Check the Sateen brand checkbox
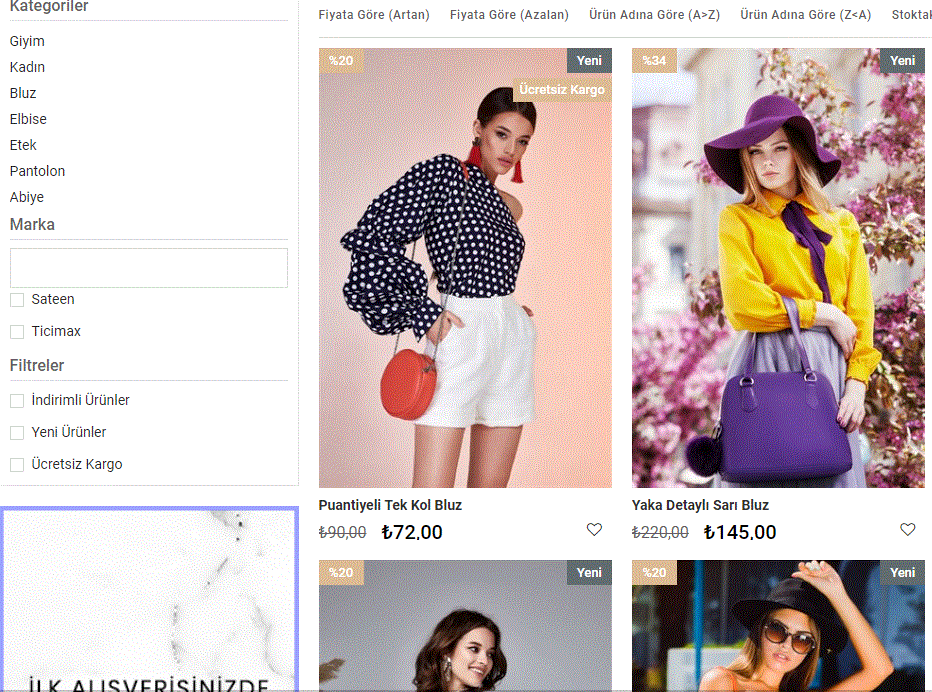Screen dimensions: 932x692 pyautogui.click(x=17, y=300)
